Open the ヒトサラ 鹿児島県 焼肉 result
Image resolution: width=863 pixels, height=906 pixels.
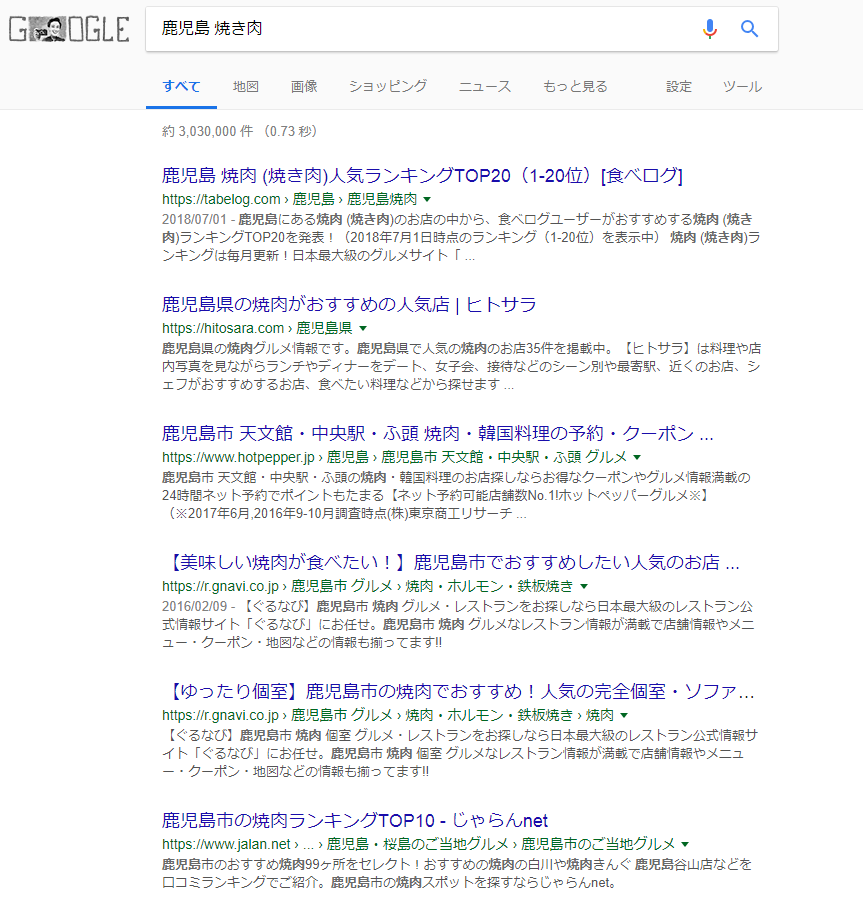pyautogui.click(x=349, y=305)
